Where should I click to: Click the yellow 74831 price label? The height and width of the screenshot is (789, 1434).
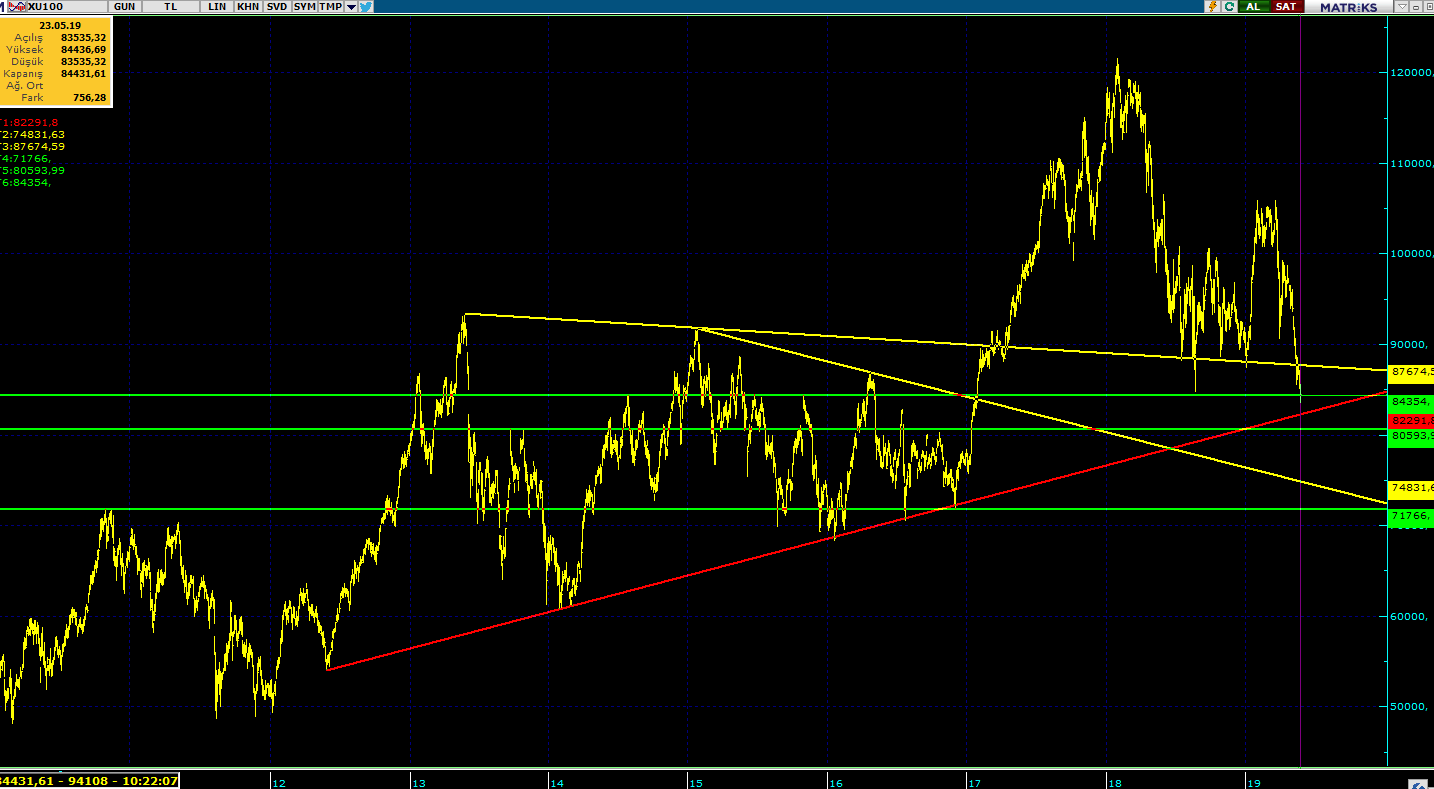pyautogui.click(x=1411, y=488)
